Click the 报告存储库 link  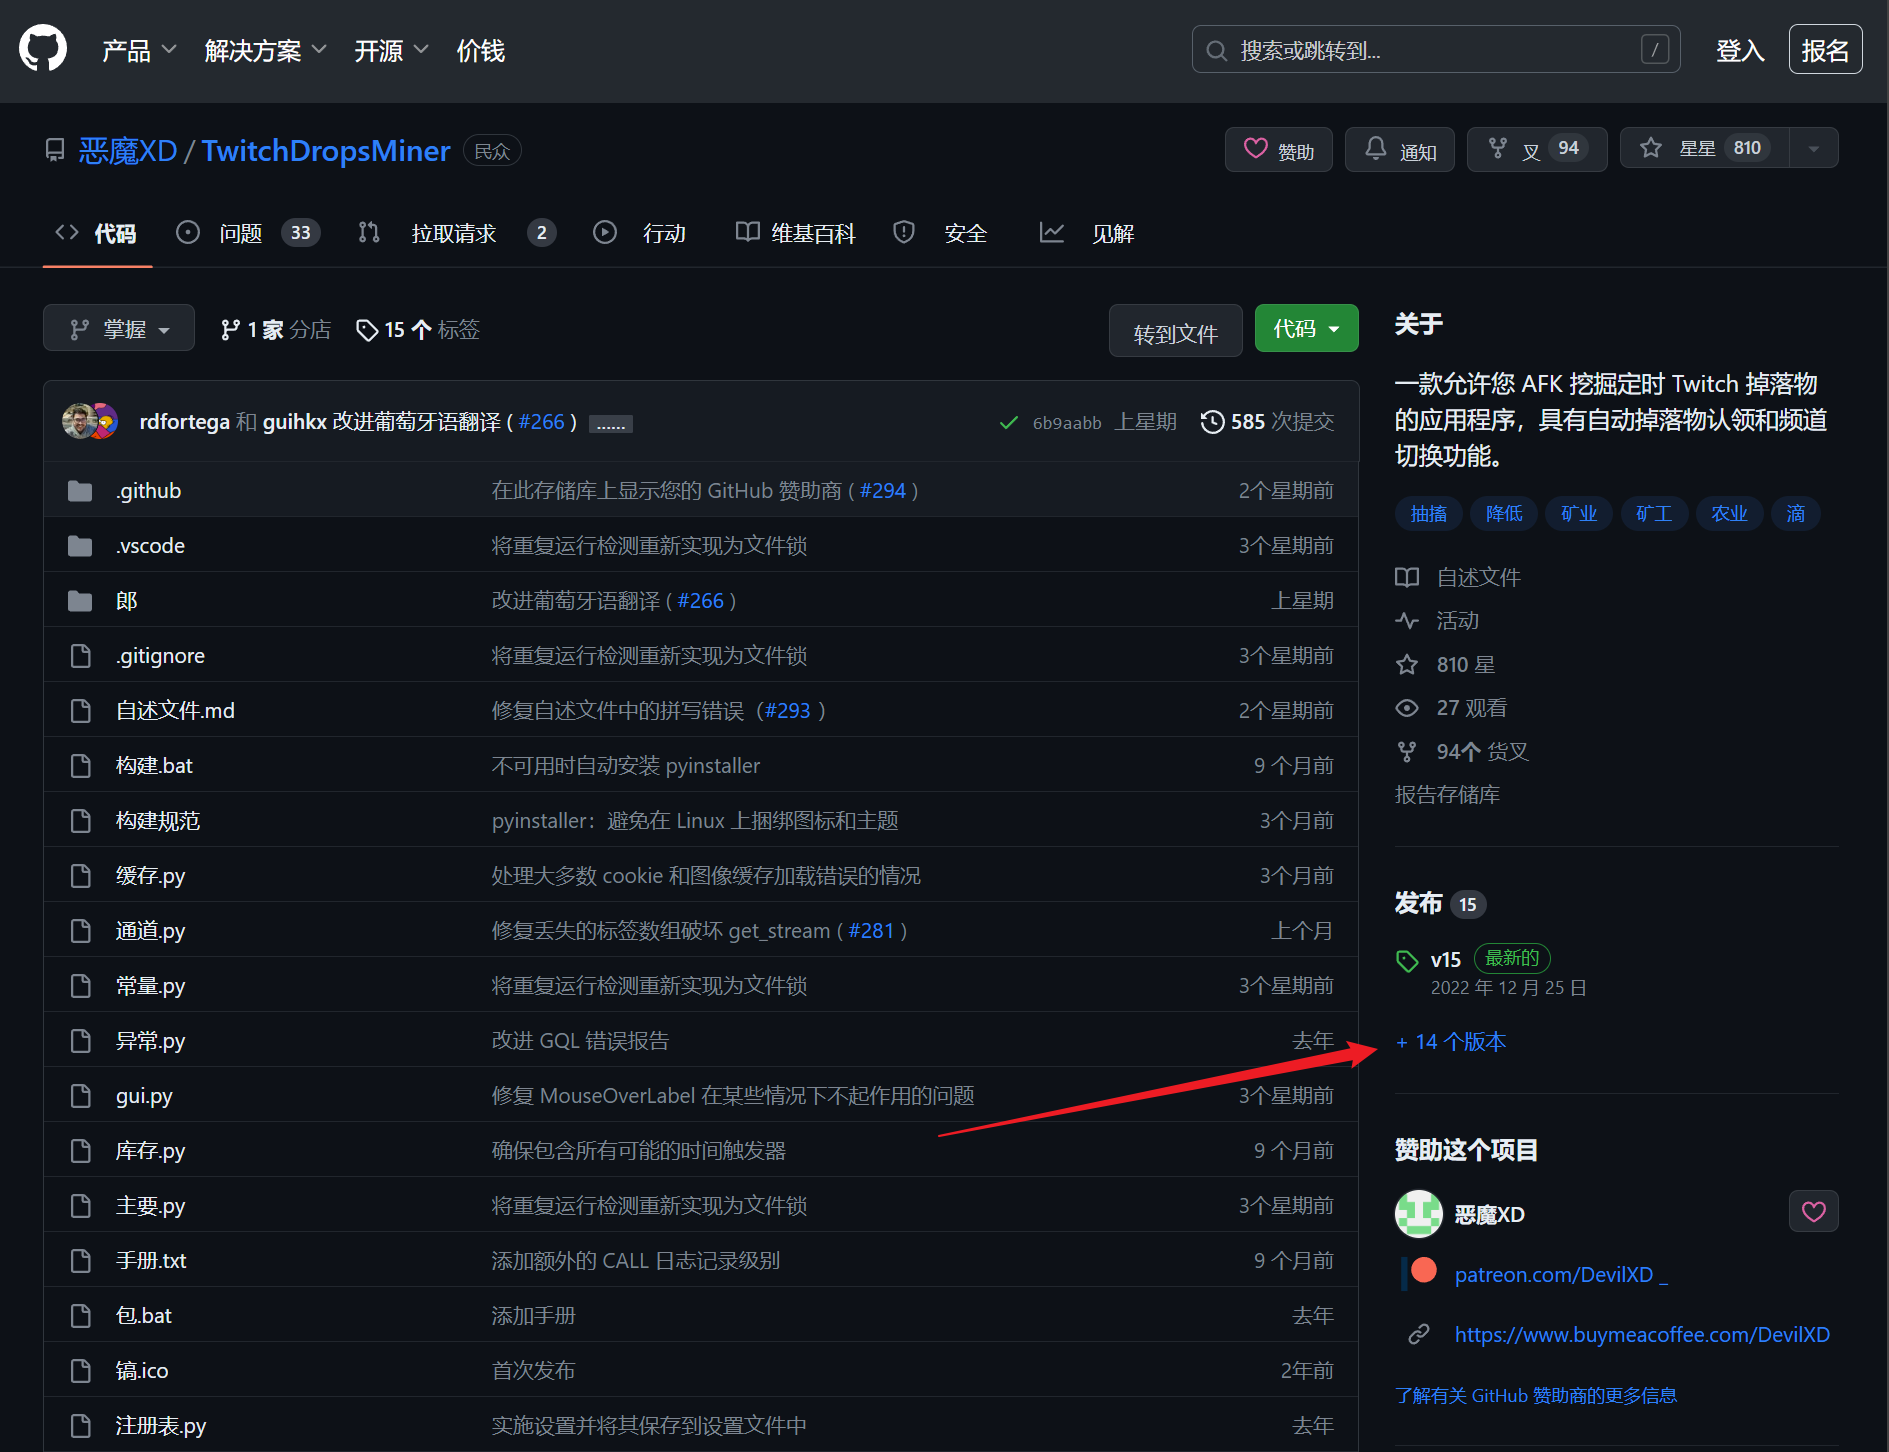pyautogui.click(x=1447, y=794)
